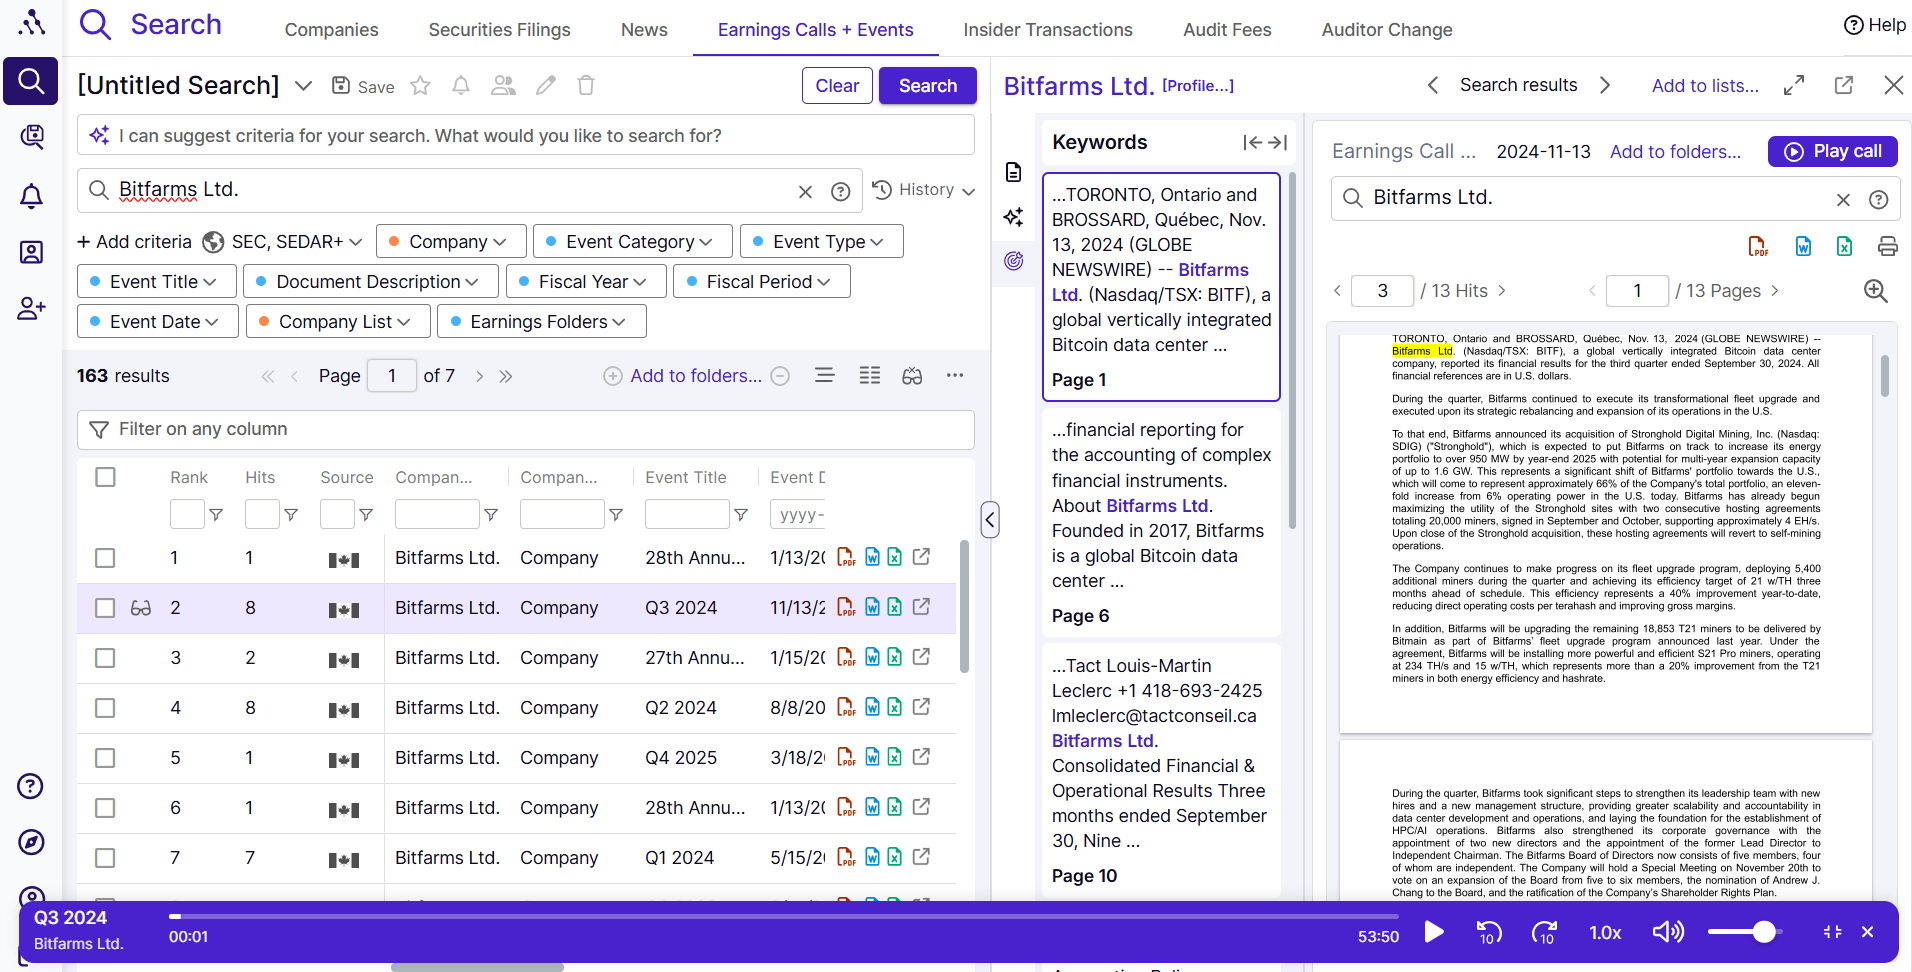Open the Q4 2025 row in a new window

point(921,757)
